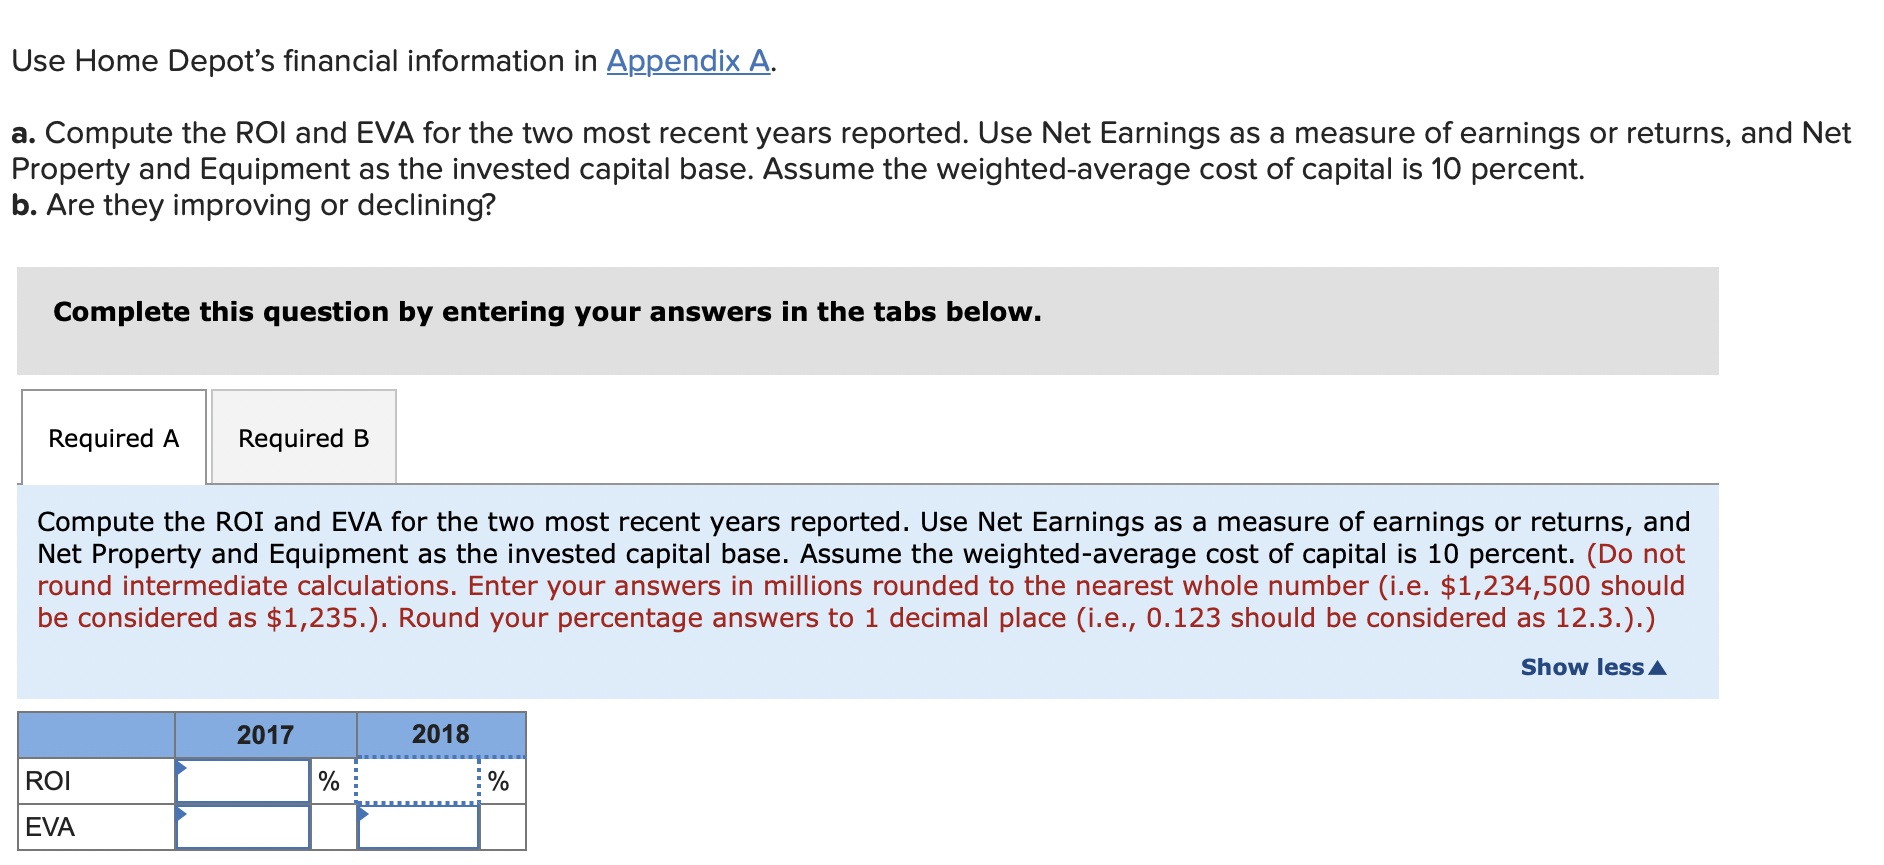Select the 2017 column header
The height and width of the screenshot is (865, 1884).
[264, 734]
